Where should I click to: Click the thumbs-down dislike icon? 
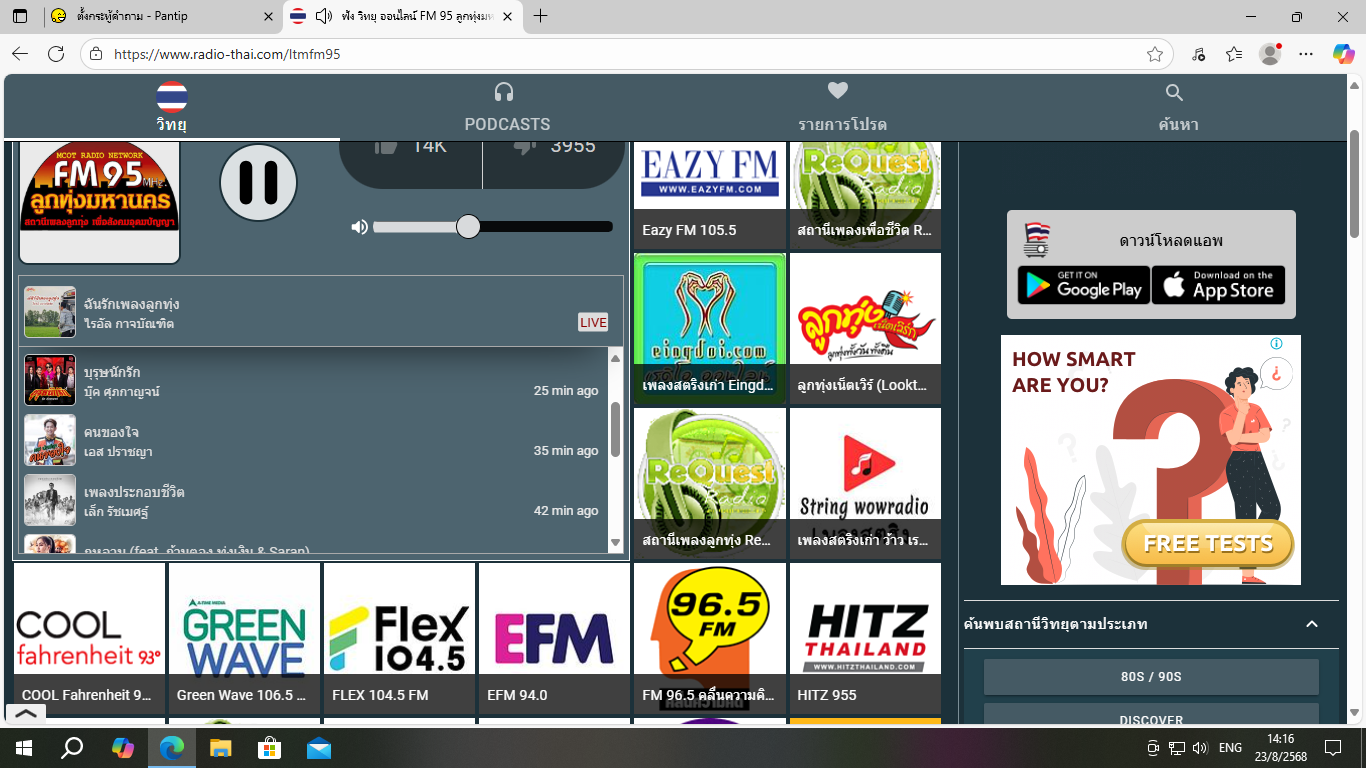tap(524, 147)
